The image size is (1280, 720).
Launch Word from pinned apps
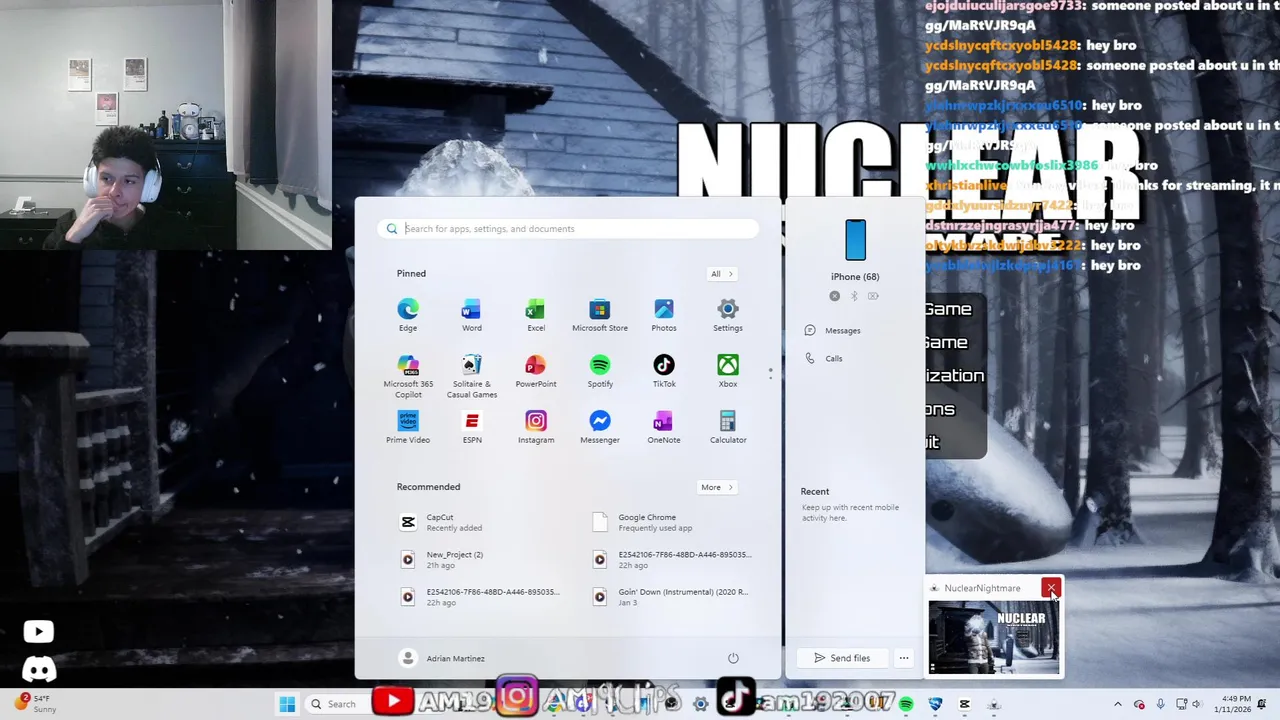(472, 315)
